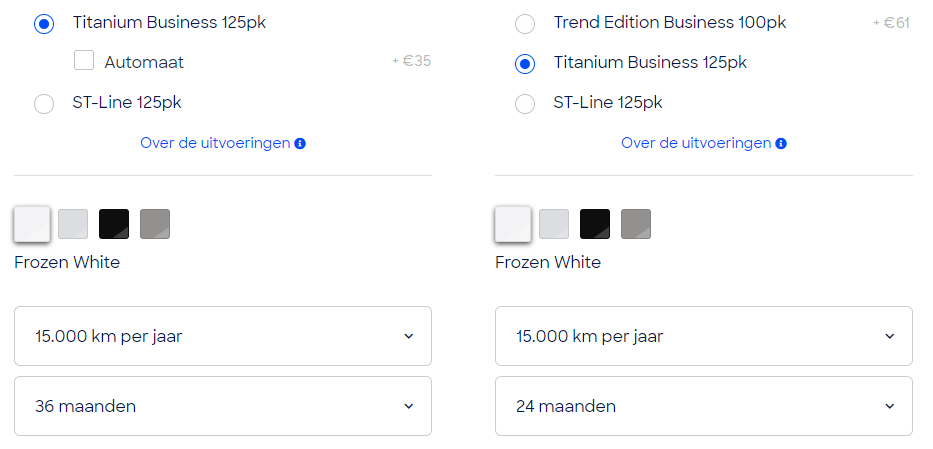Viewport: 933px width, 449px height.
Task: Click info icon beside right 'Over de uitvoeringen'
Action: point(782,143)
